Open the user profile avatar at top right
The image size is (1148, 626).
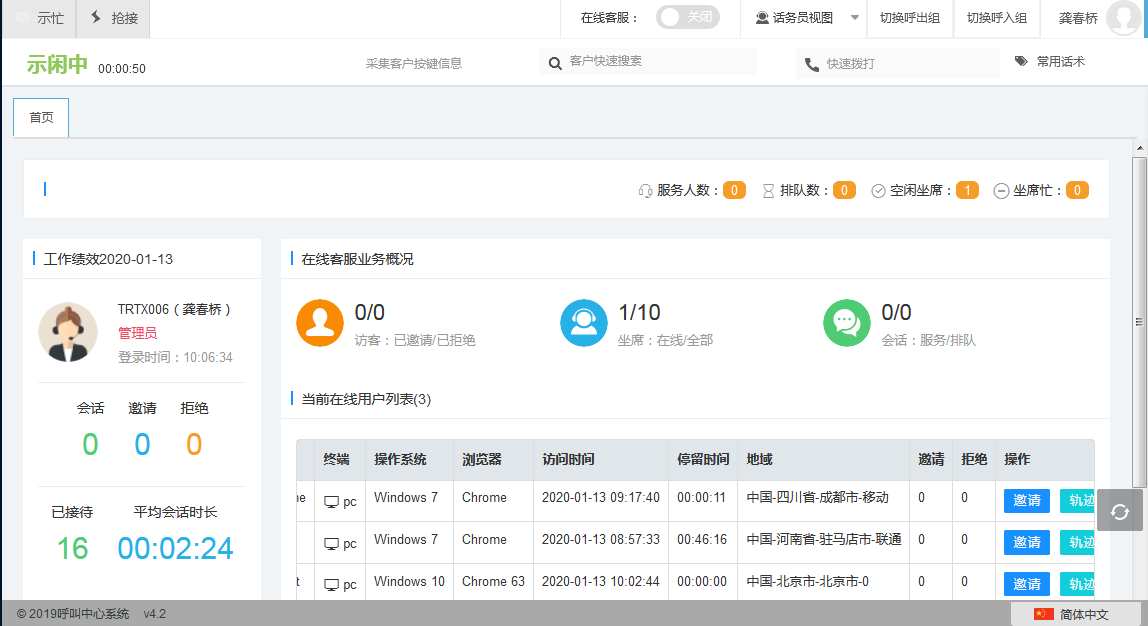pos(1125,18)
